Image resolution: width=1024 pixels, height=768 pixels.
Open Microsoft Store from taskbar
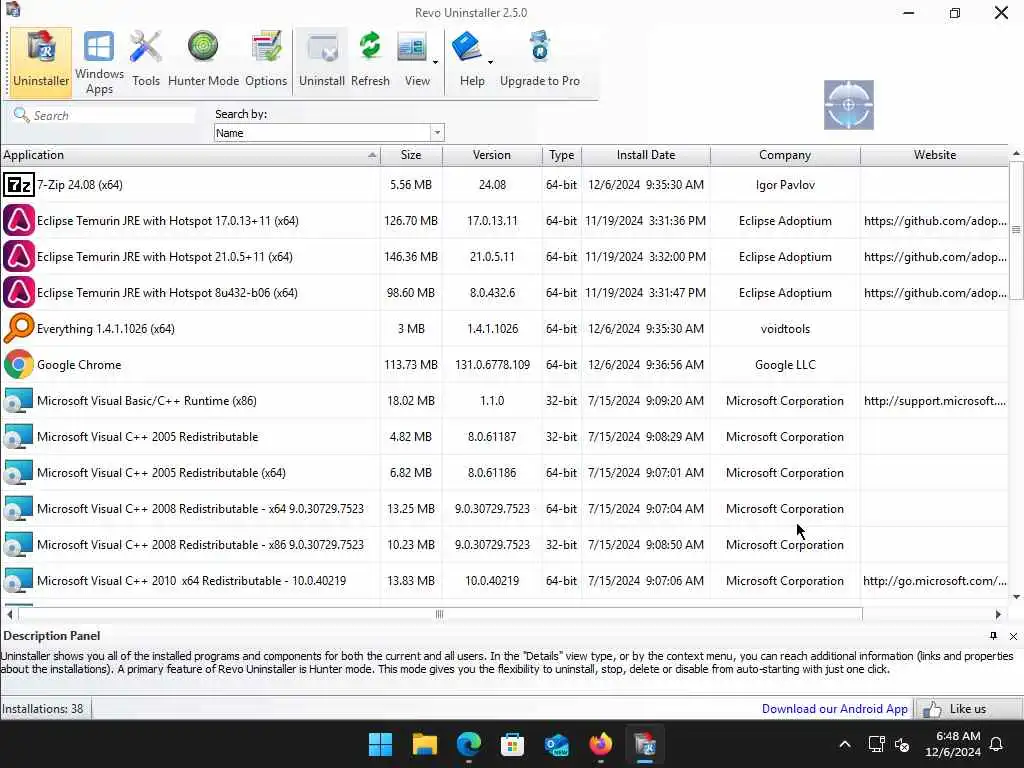tap(513, 744)
